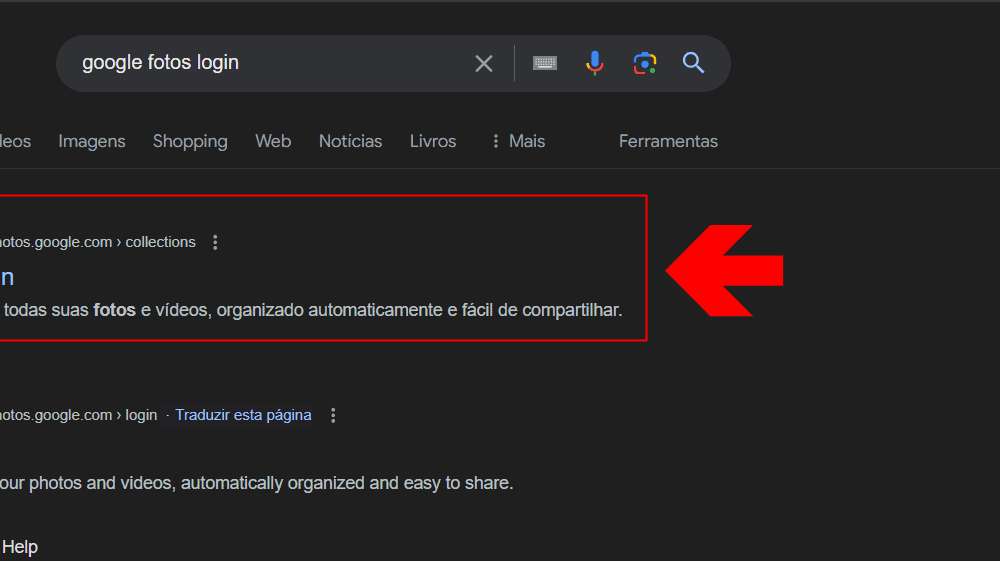The image size is (1000, 561).
Task: Switch to the Shopping tab
Action: (190, 141)
